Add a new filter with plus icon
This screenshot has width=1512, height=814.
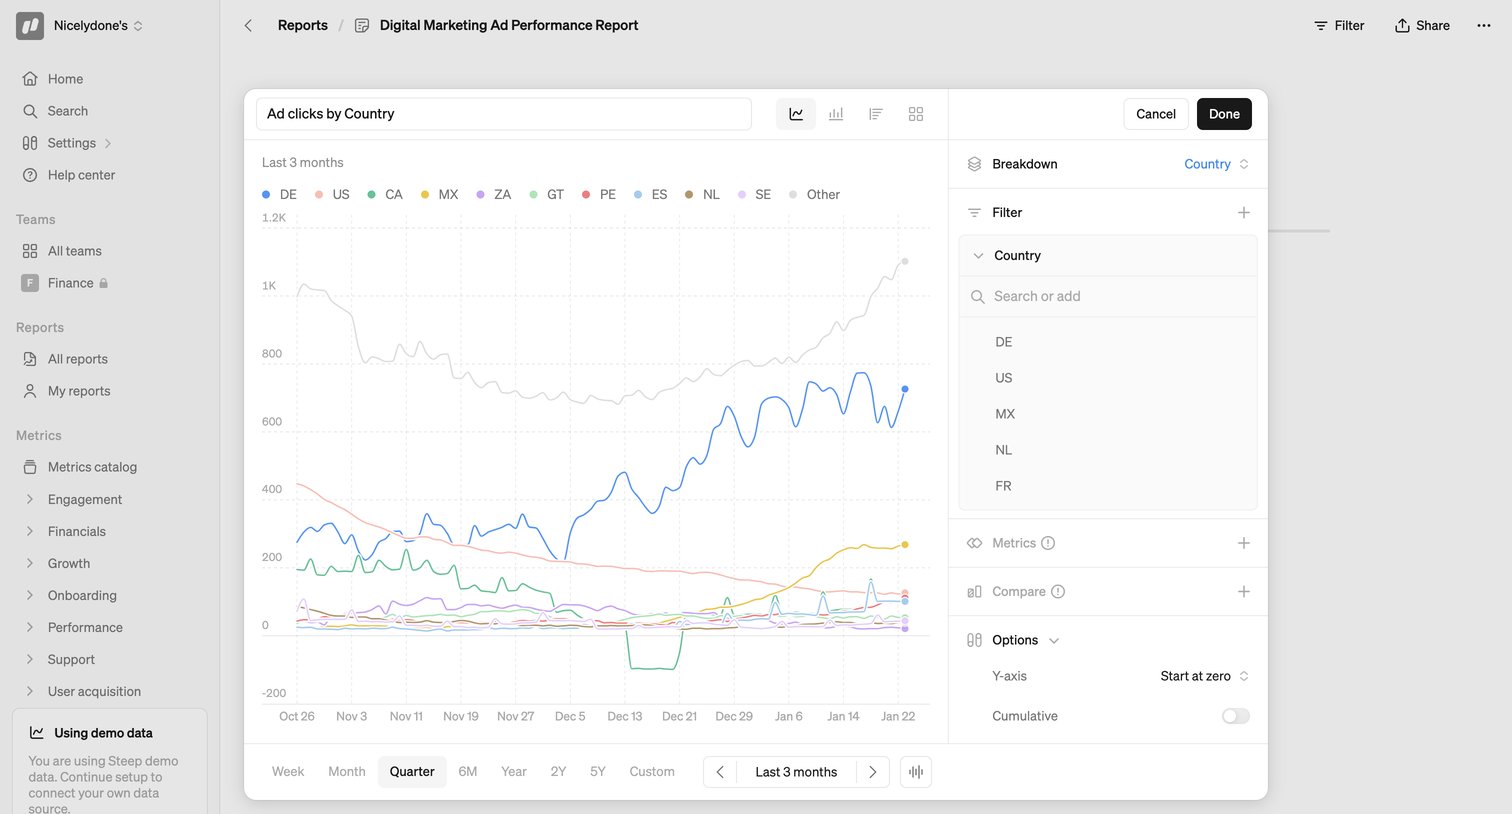click(1244, 212)
